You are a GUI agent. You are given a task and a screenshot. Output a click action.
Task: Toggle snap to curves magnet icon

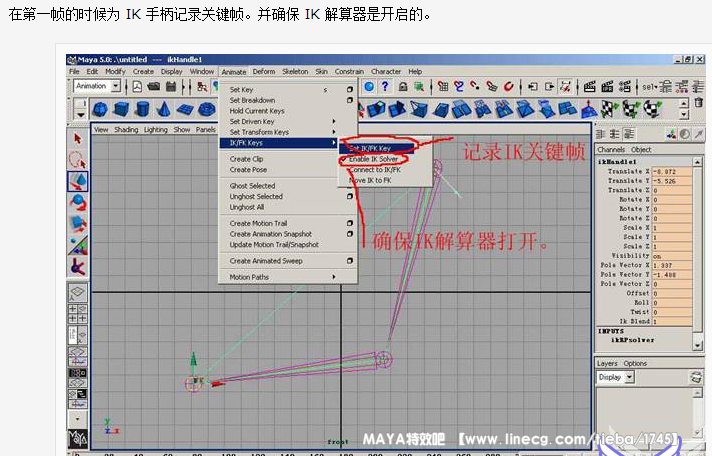(x=459, y=86)
